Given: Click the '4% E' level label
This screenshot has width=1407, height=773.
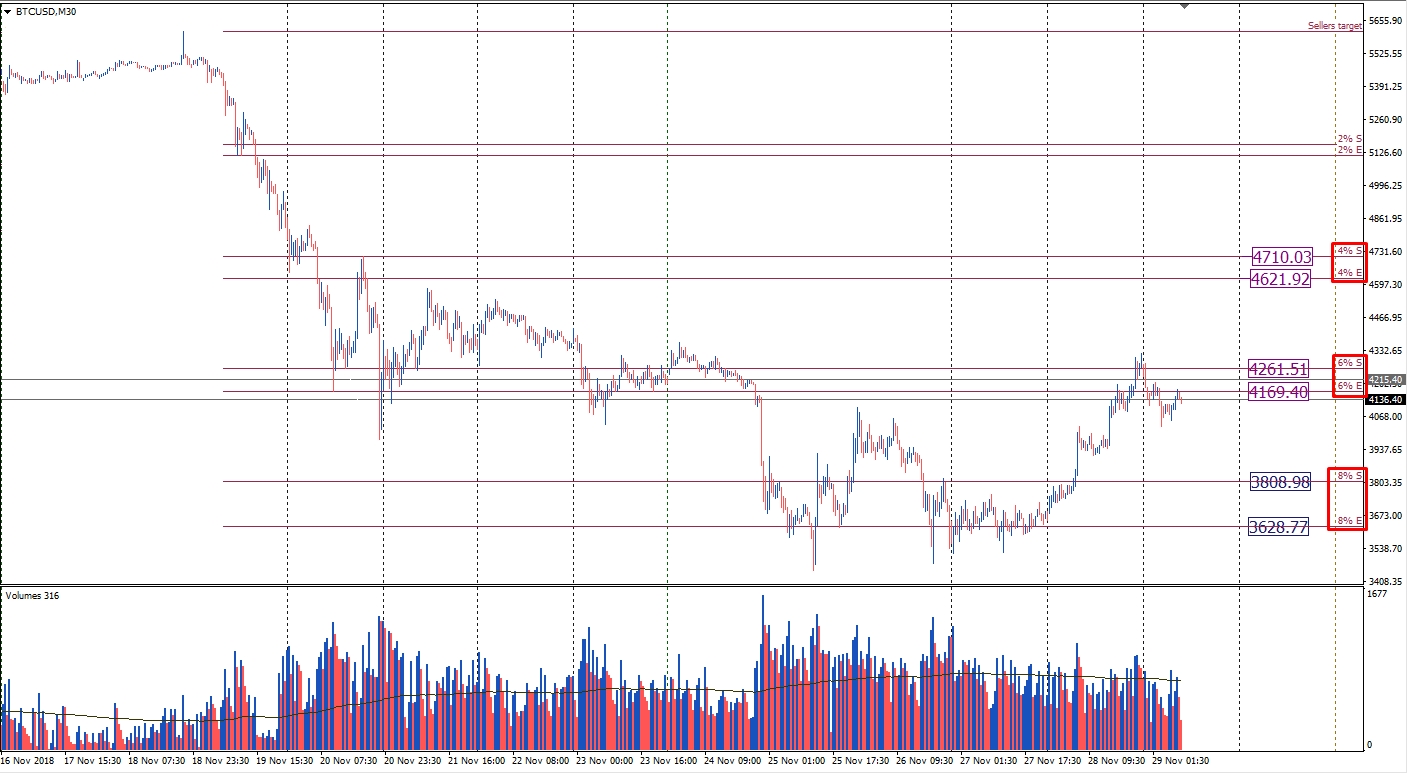Looking at the screenshot, I should coord(1350,272).
